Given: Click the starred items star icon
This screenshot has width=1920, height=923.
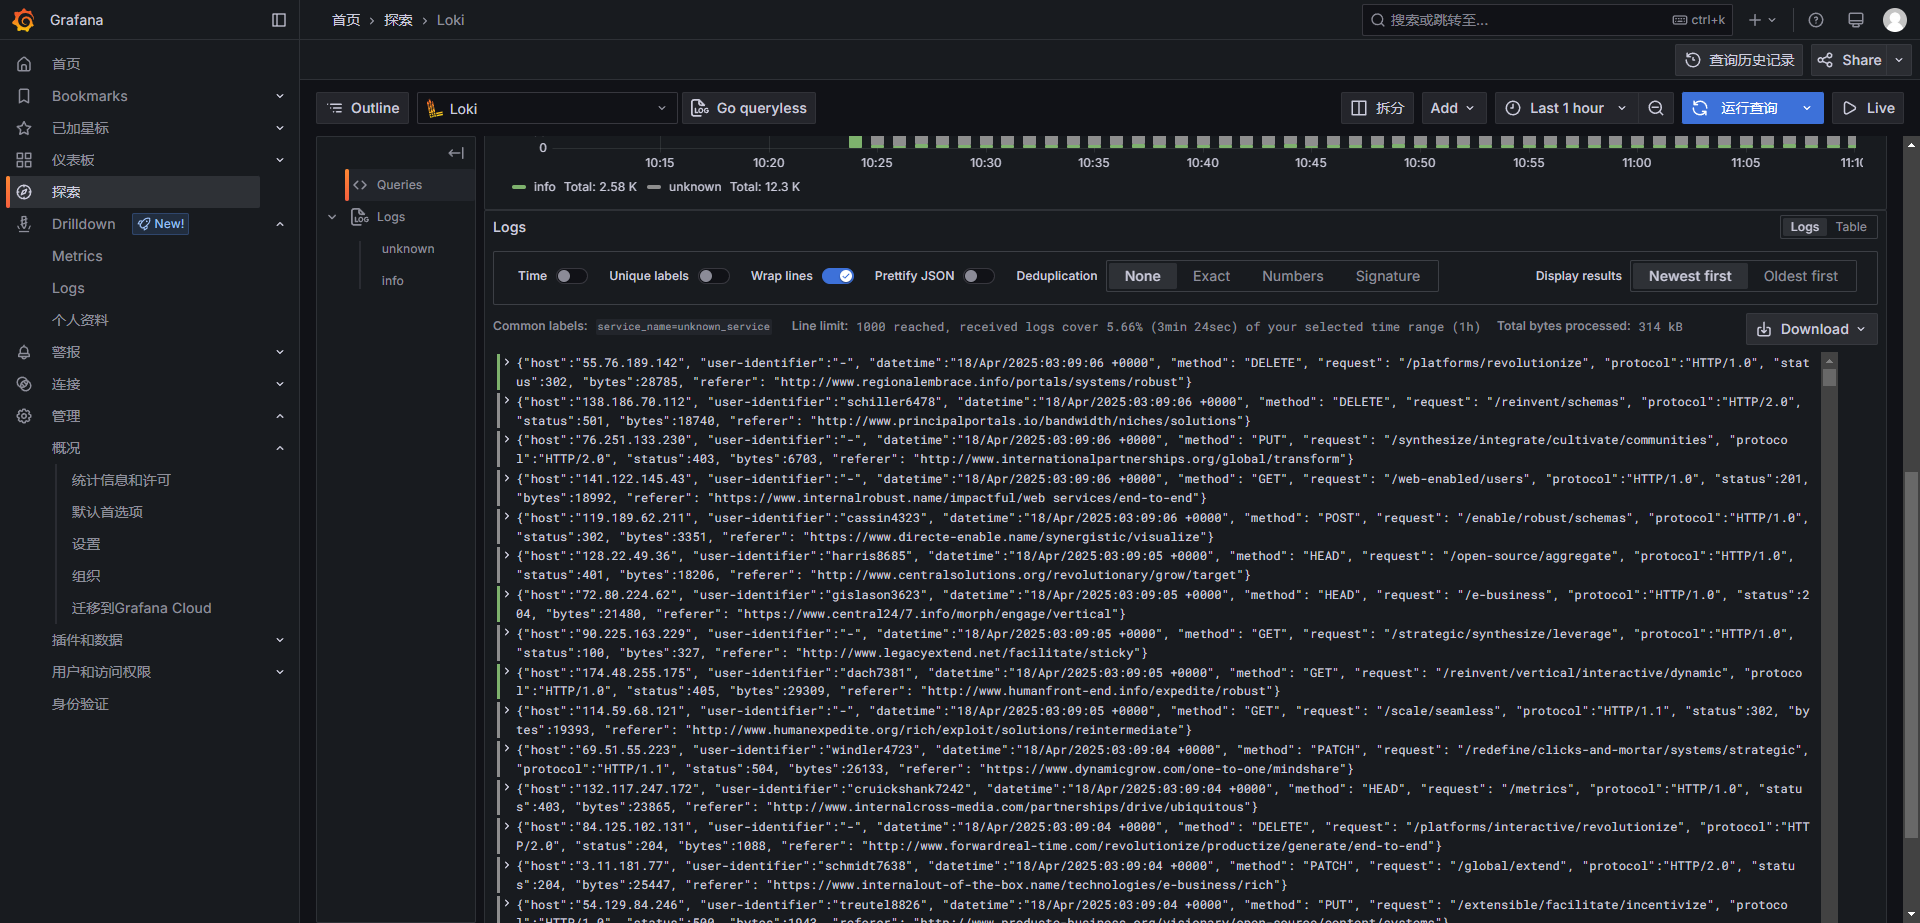Looking at the screenshot, I should click(24, 128).
